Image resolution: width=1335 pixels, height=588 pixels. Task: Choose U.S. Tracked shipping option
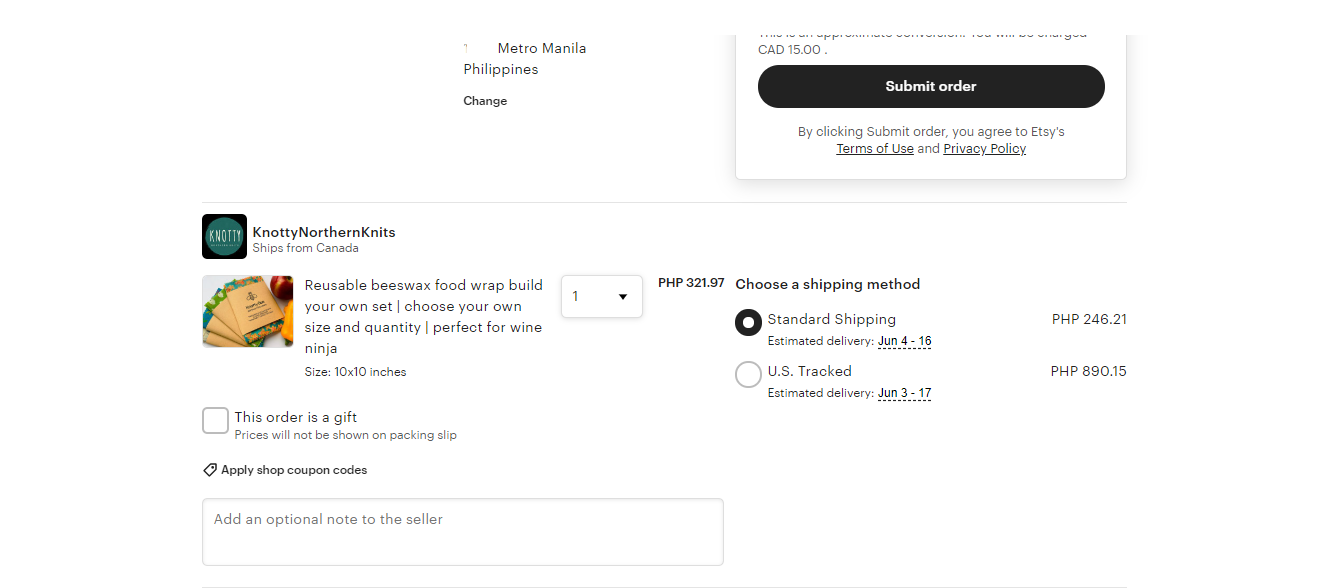click(x=748, y=375)
